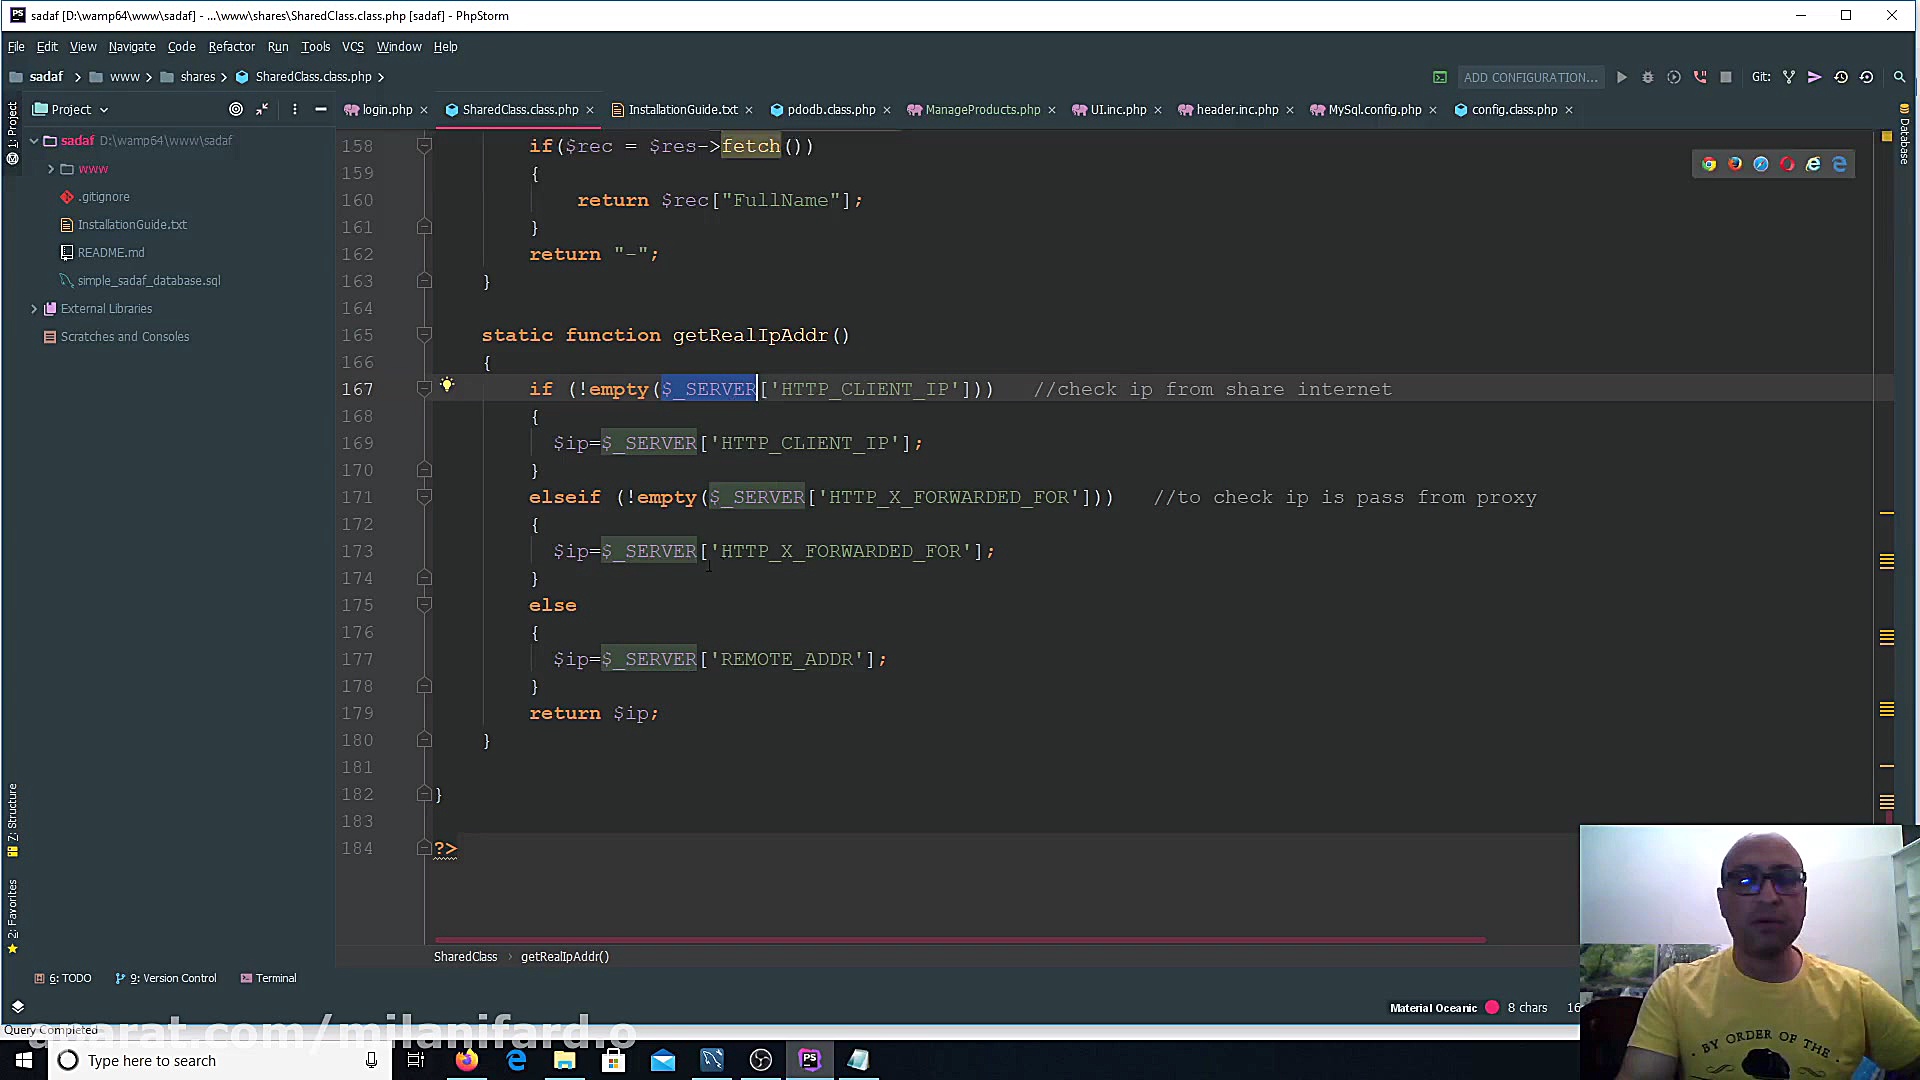
Task: Open the Git branch icon in the toolbar
Action: tap(1789, 77)
